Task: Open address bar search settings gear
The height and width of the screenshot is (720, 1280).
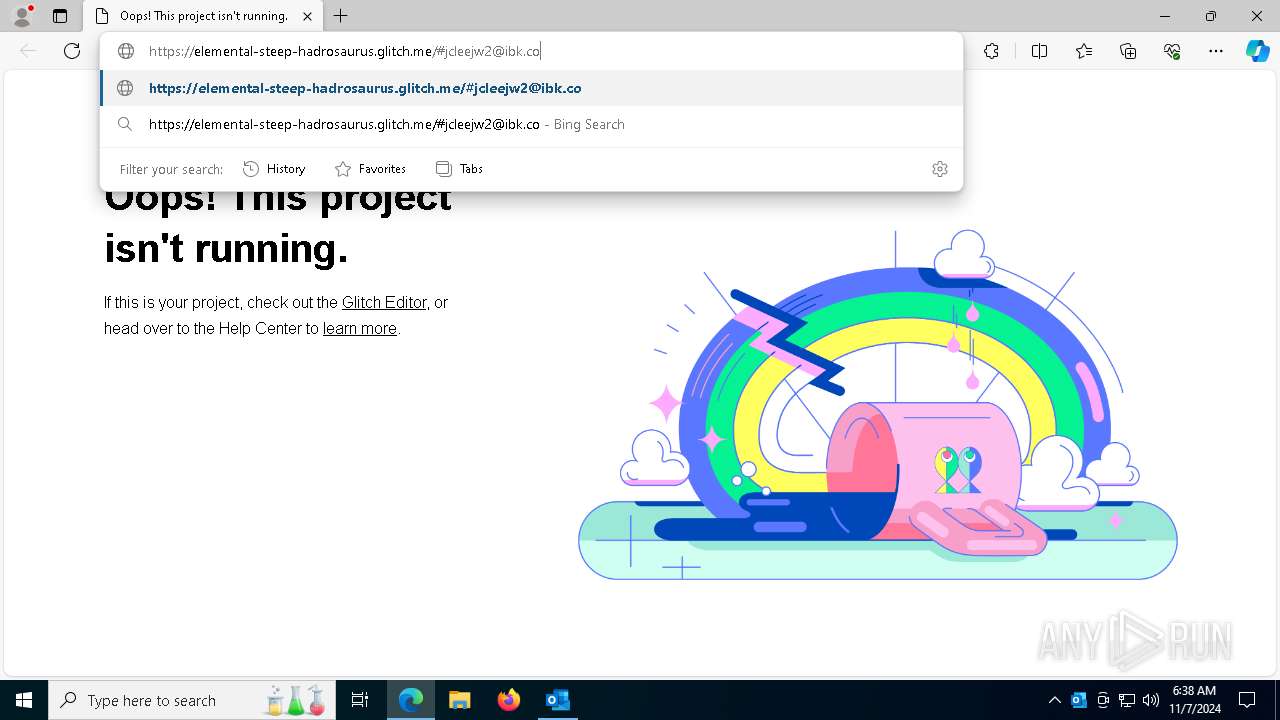Action: point(940,169)
